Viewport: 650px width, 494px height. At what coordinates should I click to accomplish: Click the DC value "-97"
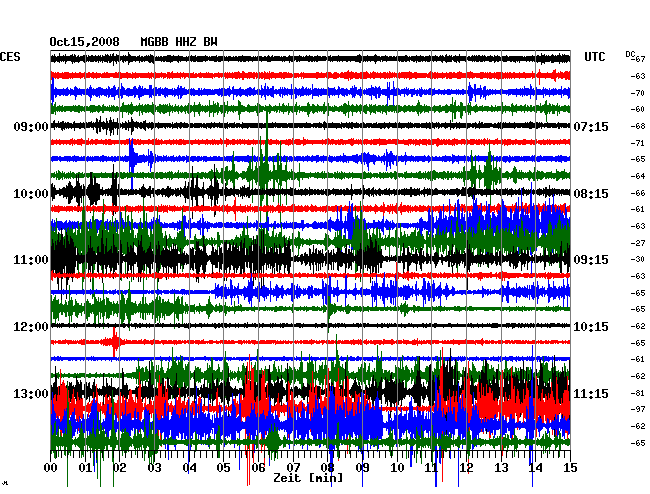638,409
